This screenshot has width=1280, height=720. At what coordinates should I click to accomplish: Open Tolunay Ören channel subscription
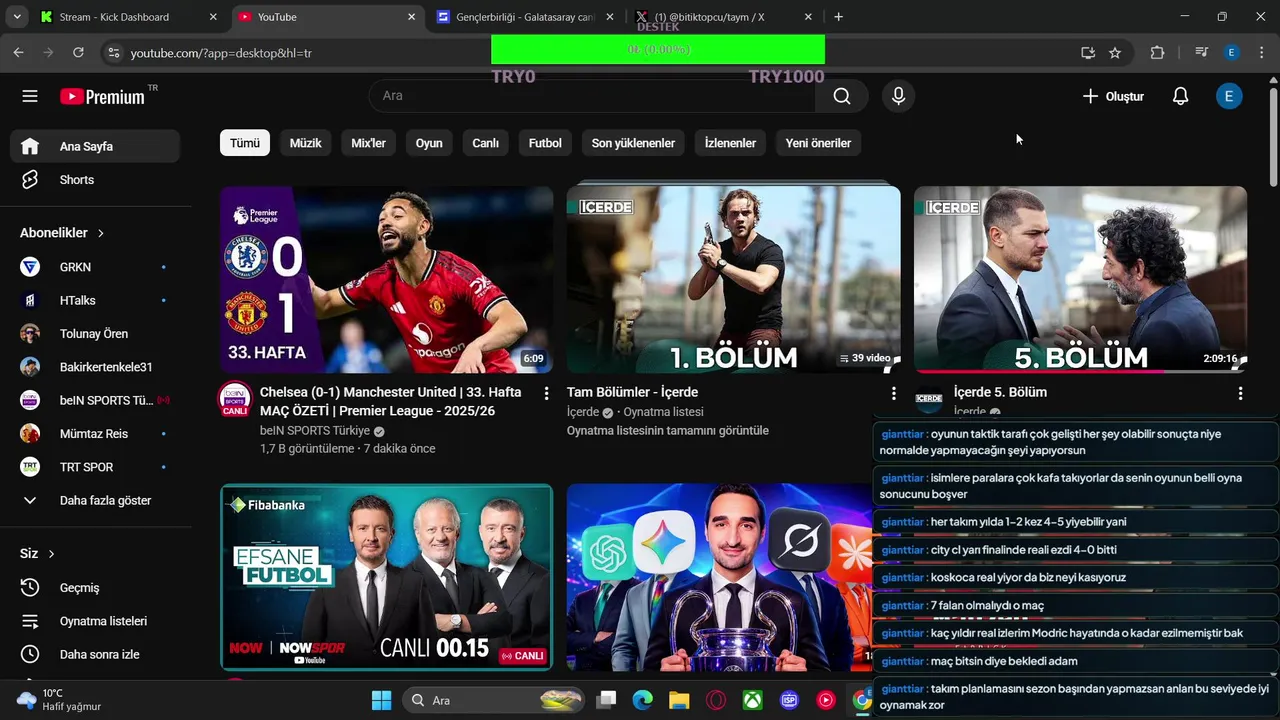(x=95, y=334)
